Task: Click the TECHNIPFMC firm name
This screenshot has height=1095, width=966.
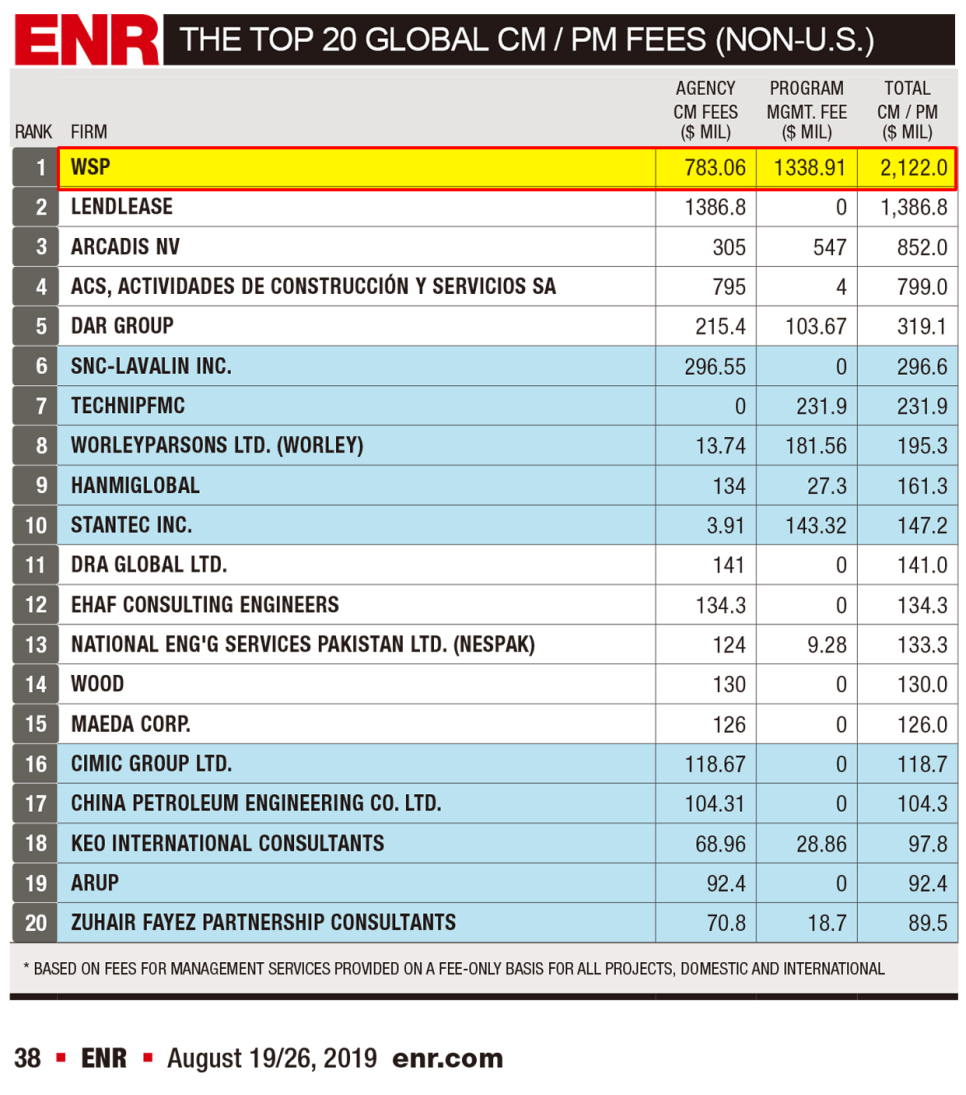Action: [128, 406]
